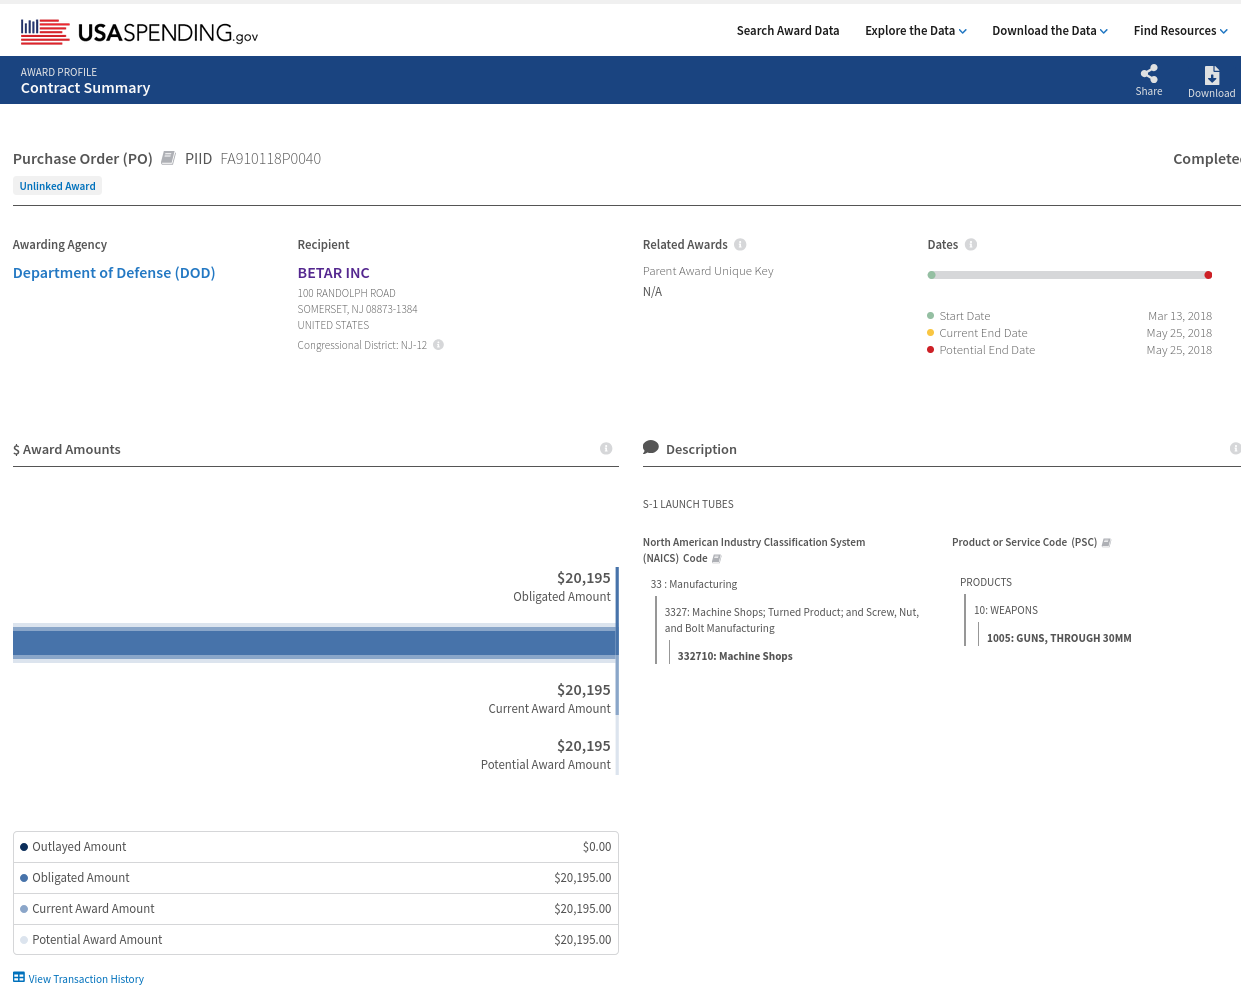Screen dimensions: 1241x1000
Task: Click the Share icon
Action: click(1149, 74)
